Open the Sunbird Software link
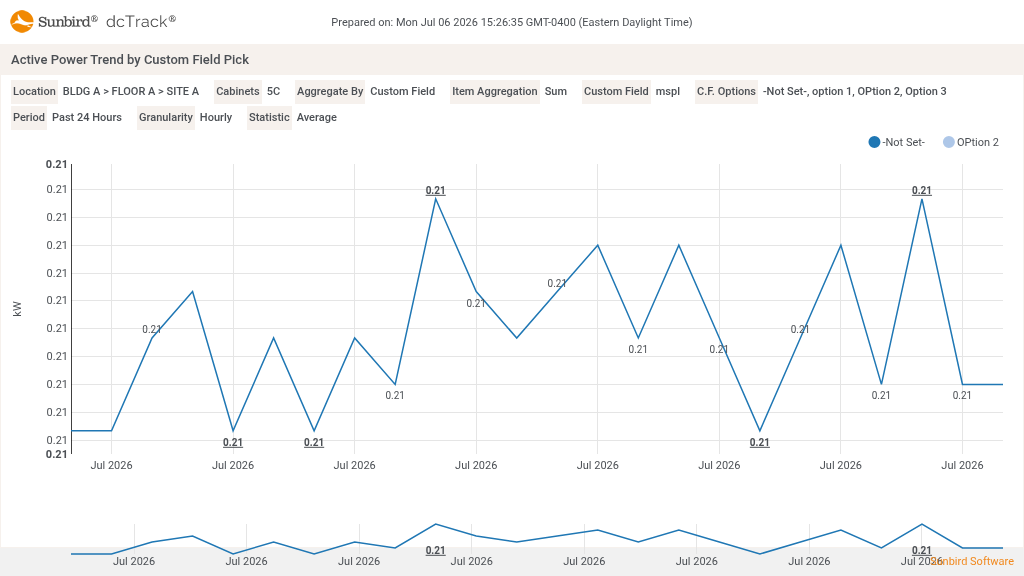The width and height of the screenshot is (1024, 576). coord(972,561)
